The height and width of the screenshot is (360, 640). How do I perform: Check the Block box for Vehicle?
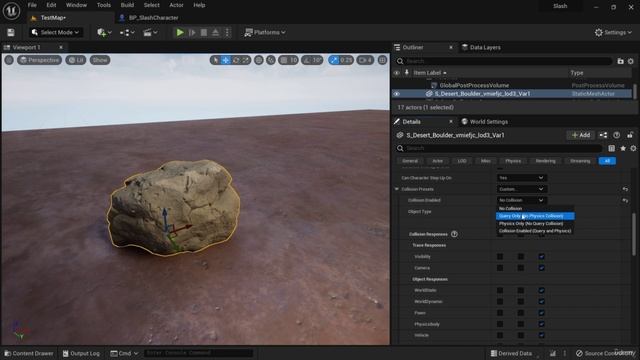click(x=541, y=335)
